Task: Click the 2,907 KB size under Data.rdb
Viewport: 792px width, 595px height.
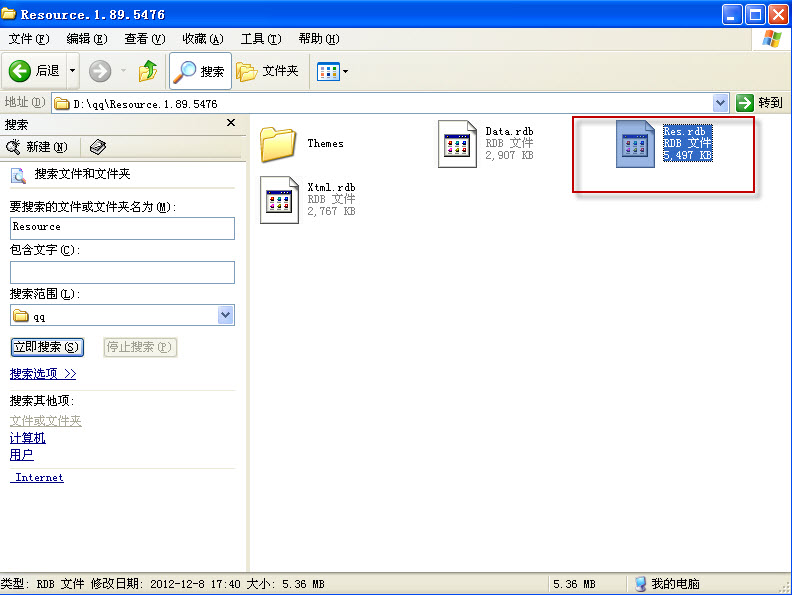Action: pyautogui.click(x=509, y=155)
